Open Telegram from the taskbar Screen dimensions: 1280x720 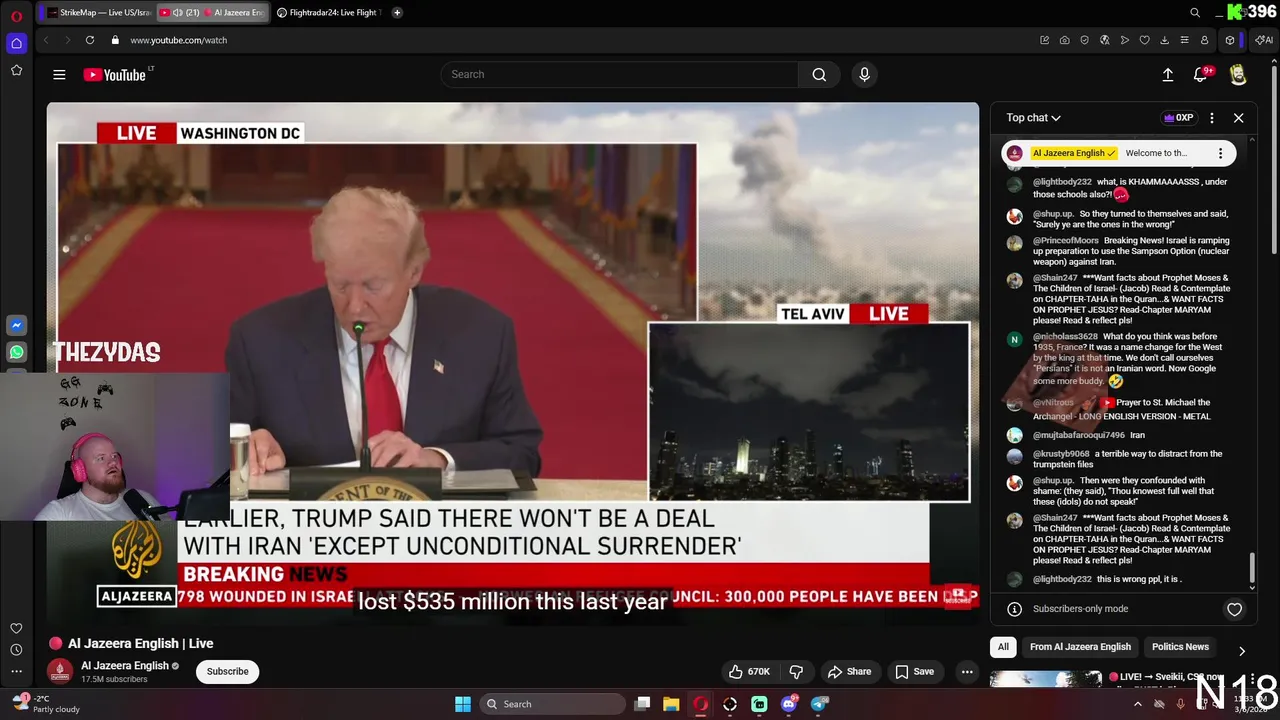tap(819, 704)
